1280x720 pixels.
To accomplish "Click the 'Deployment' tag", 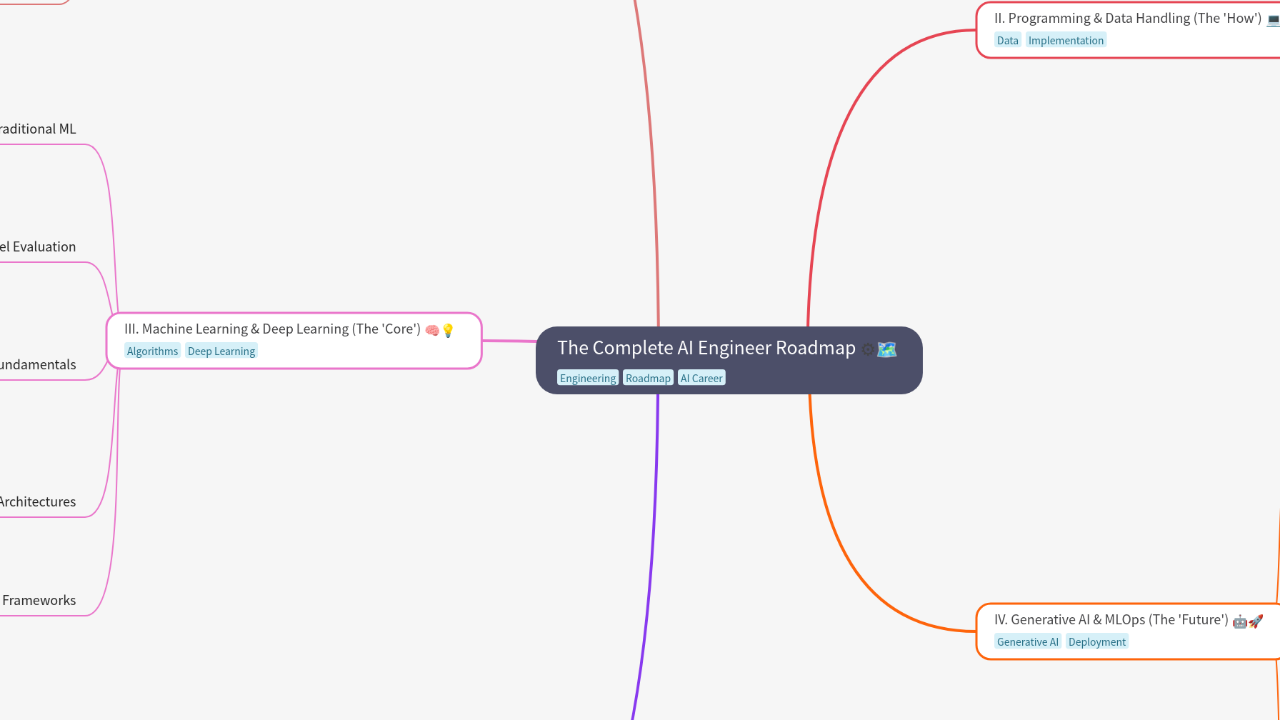I will point(1097,642).
